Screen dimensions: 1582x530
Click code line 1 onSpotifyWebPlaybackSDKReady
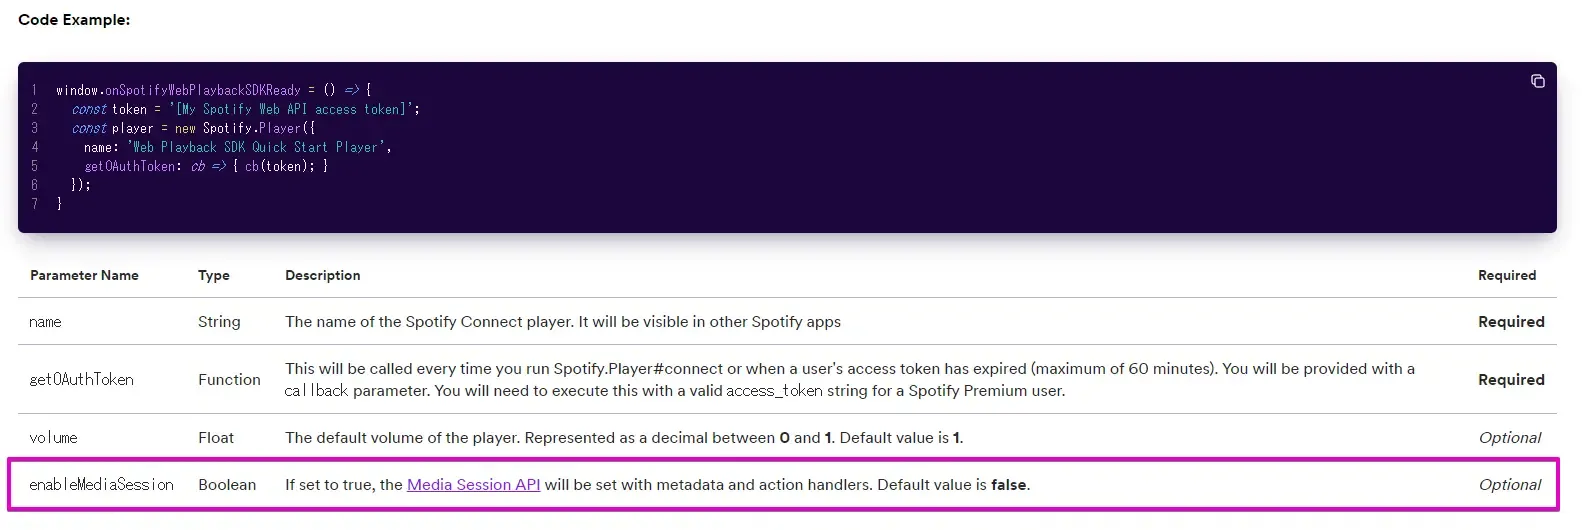[214, 90]
